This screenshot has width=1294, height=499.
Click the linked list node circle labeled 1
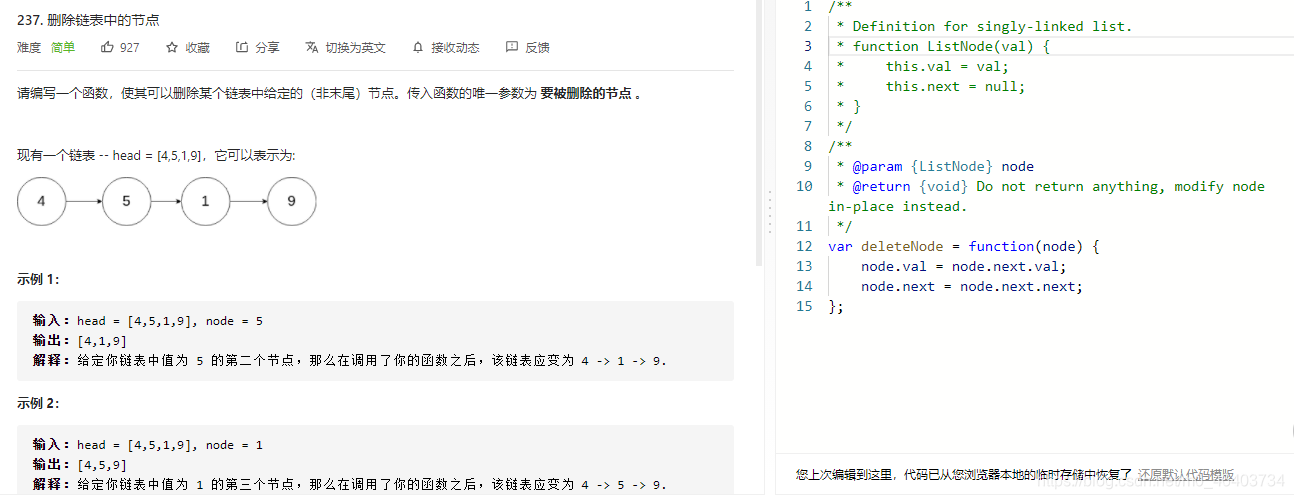[x=205, y=201]
